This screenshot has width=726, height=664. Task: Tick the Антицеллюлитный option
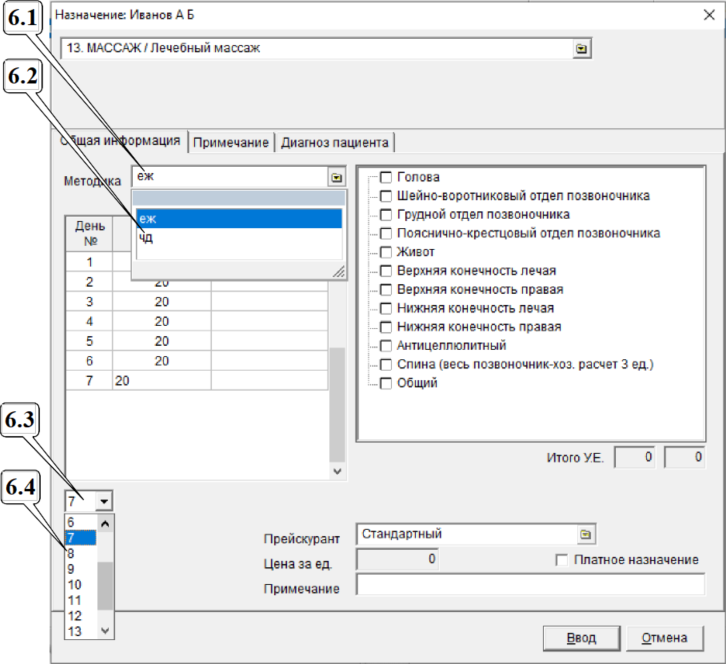click(386, 345)
